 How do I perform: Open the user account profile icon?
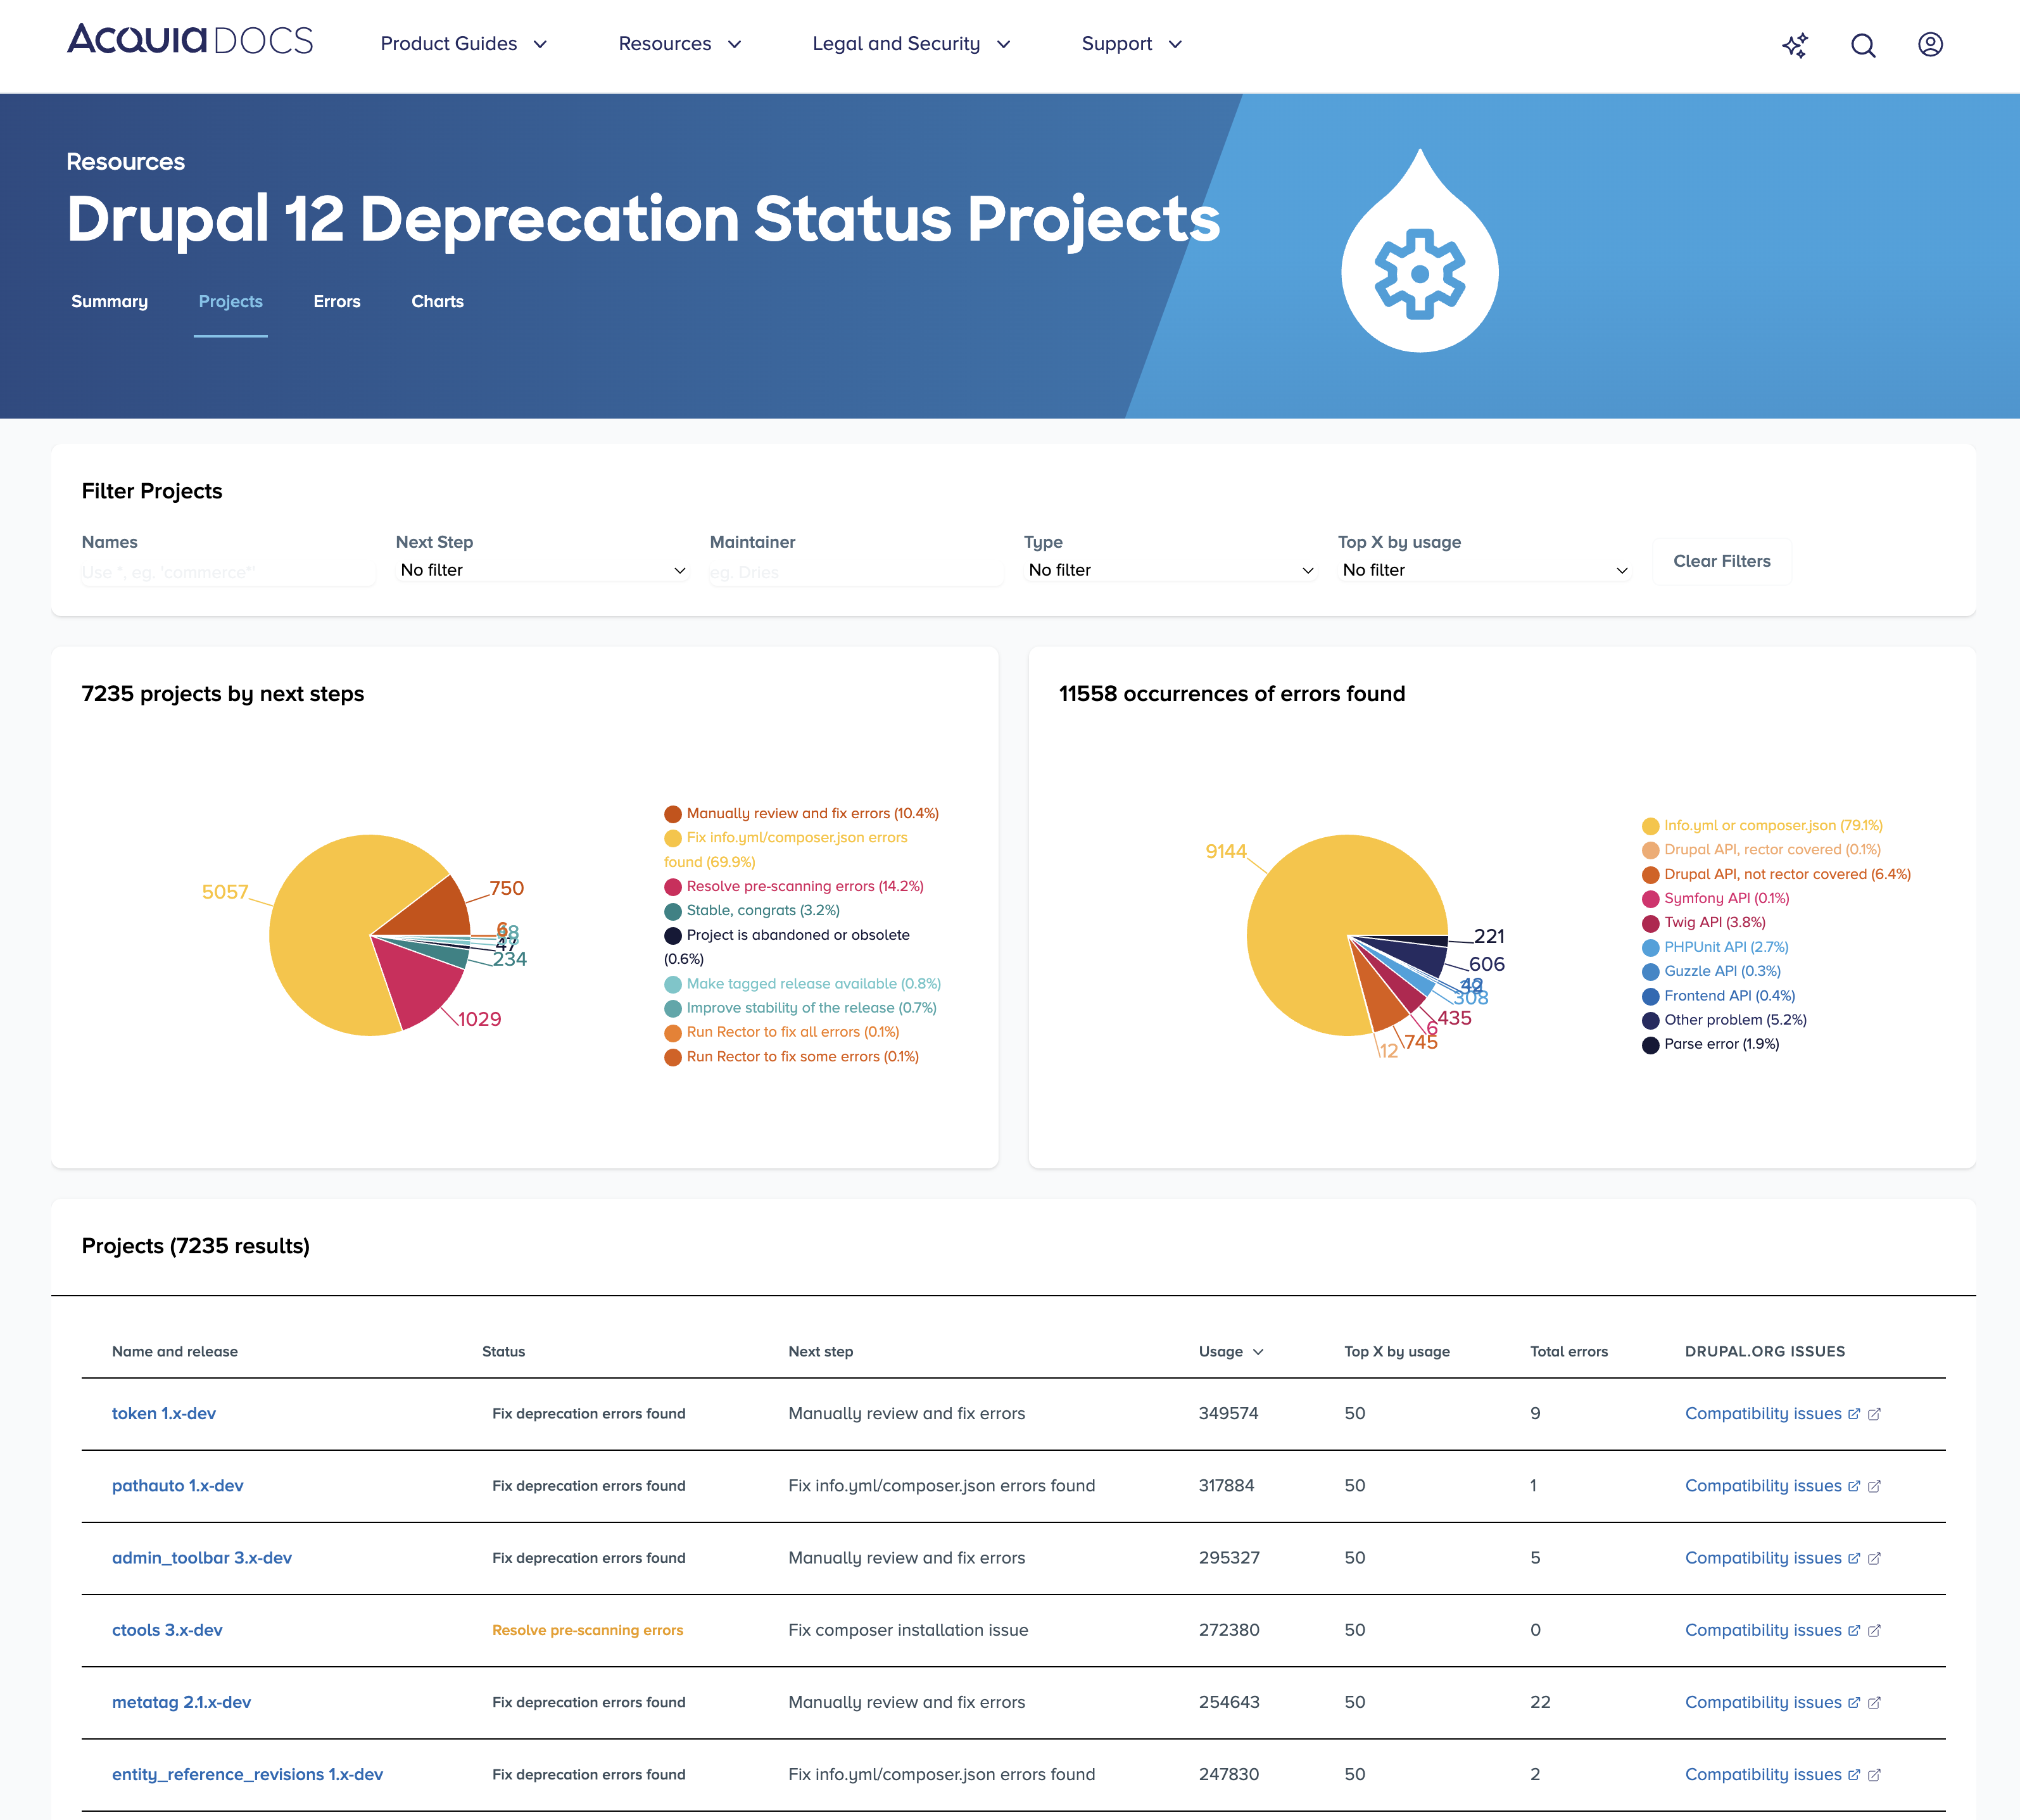point(1930,45)
